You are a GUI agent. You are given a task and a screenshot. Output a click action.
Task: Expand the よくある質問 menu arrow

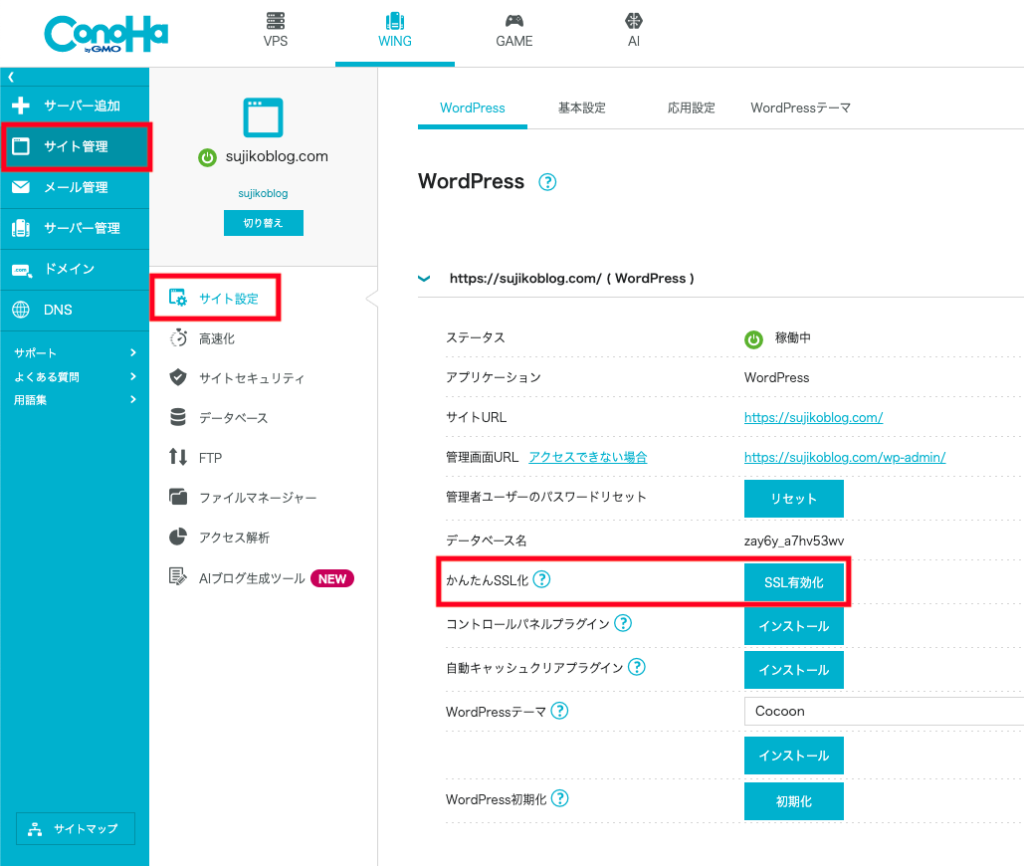pos(133,376)
